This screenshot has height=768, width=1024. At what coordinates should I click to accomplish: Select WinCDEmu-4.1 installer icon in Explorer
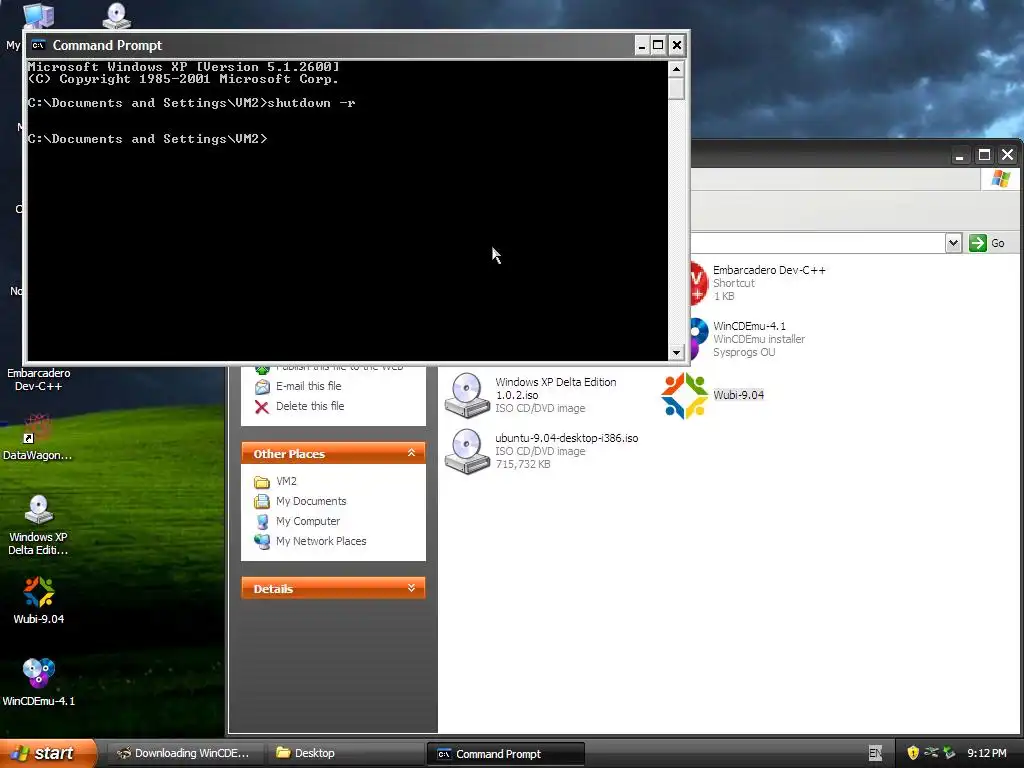coord(698,339)
